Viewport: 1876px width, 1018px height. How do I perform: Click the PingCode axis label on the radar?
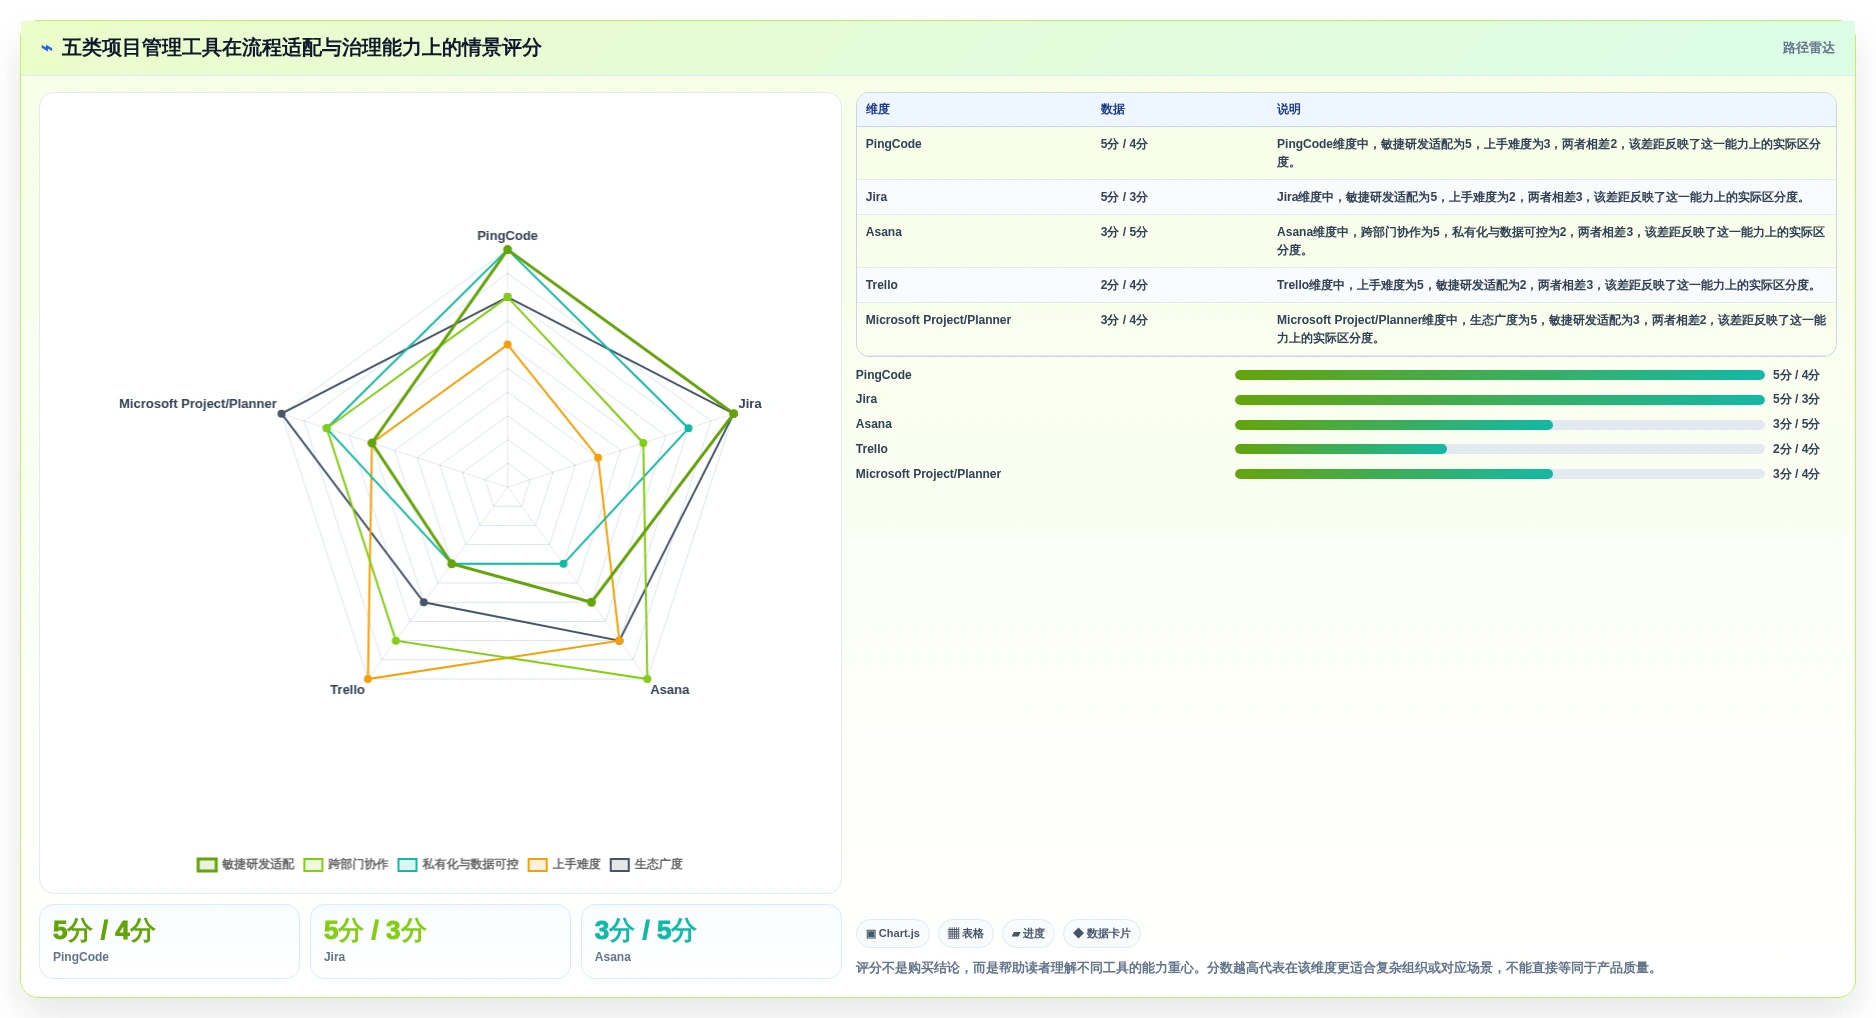(x=507, y=236)
